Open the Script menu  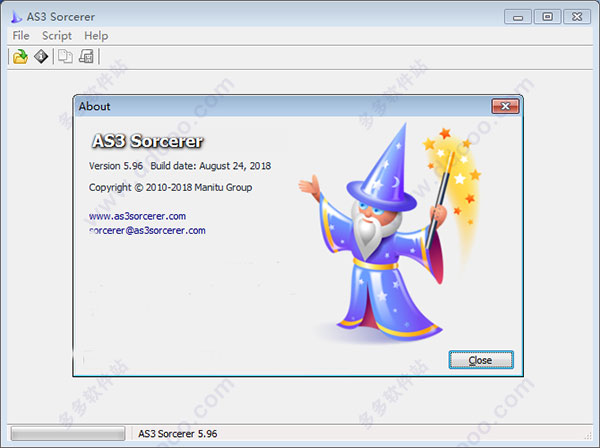point(57,36)
